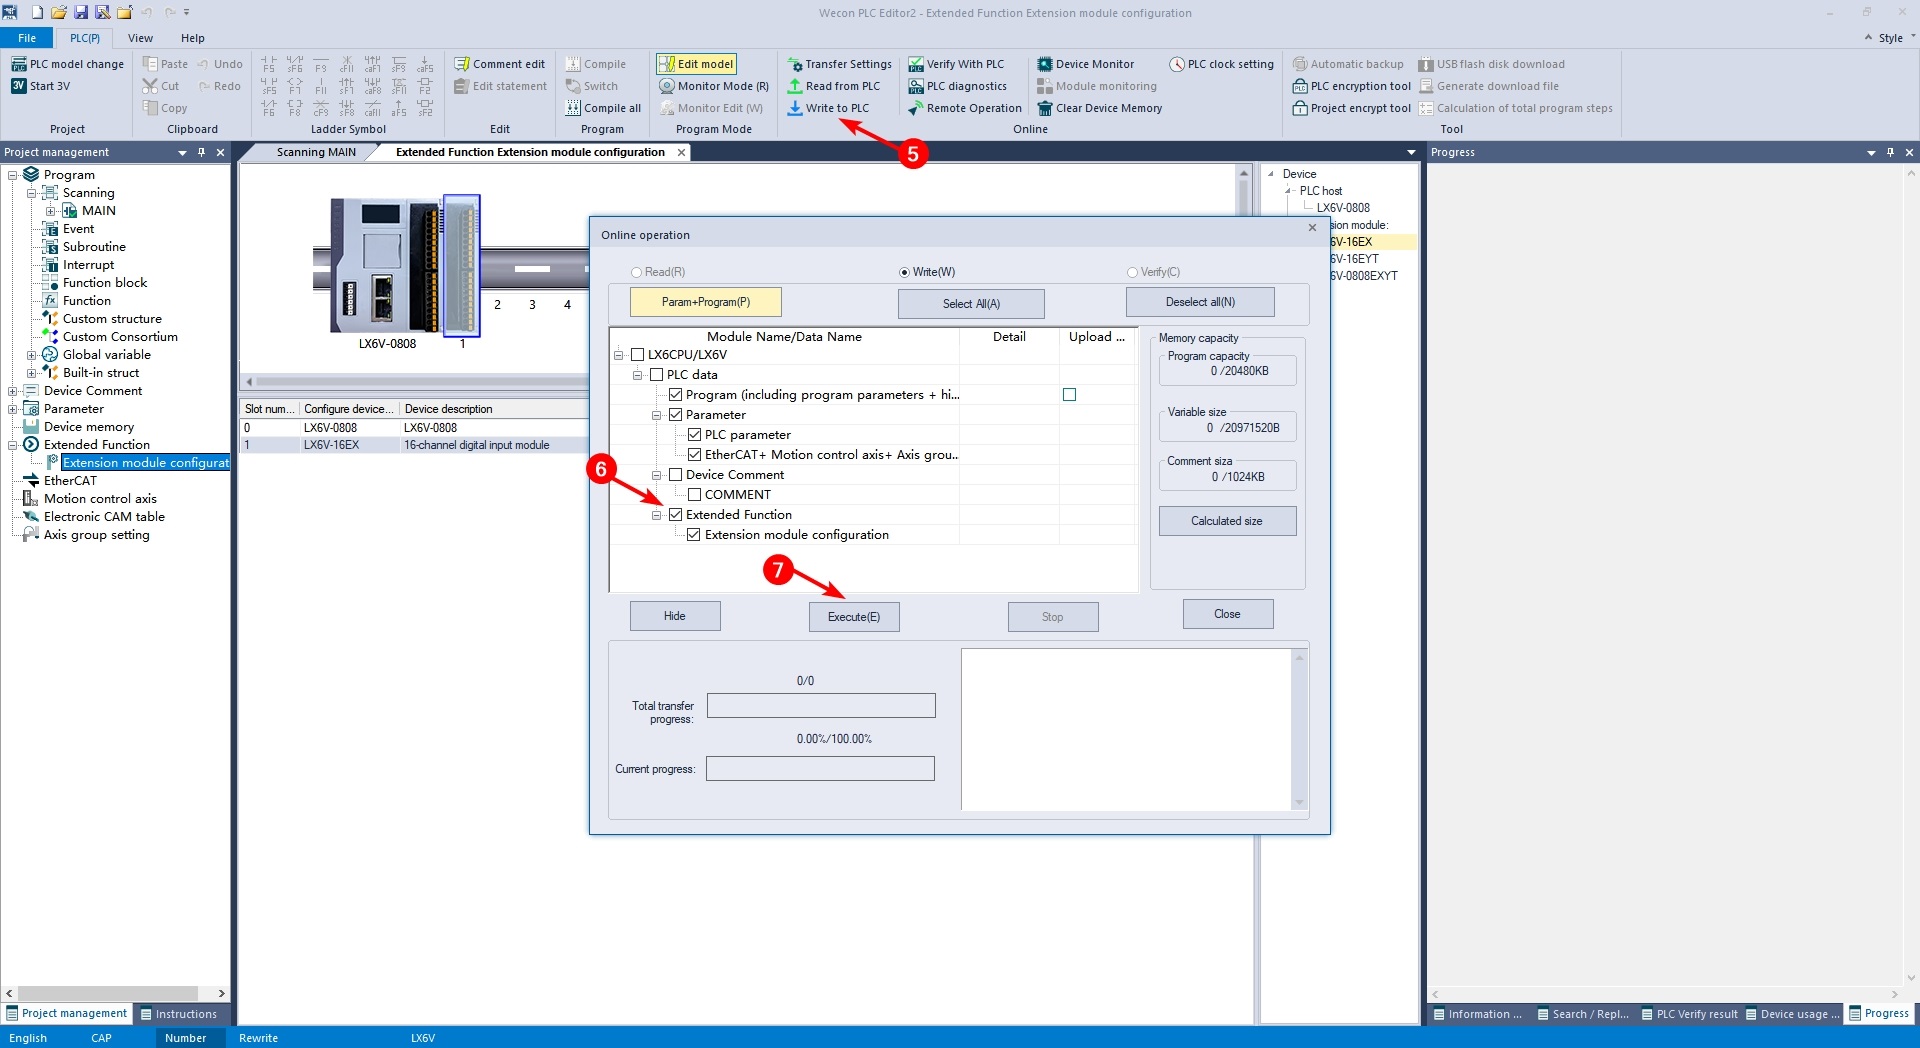Uncheck the PLC parameter checkbox
1920x1048 pixels.
695,435
